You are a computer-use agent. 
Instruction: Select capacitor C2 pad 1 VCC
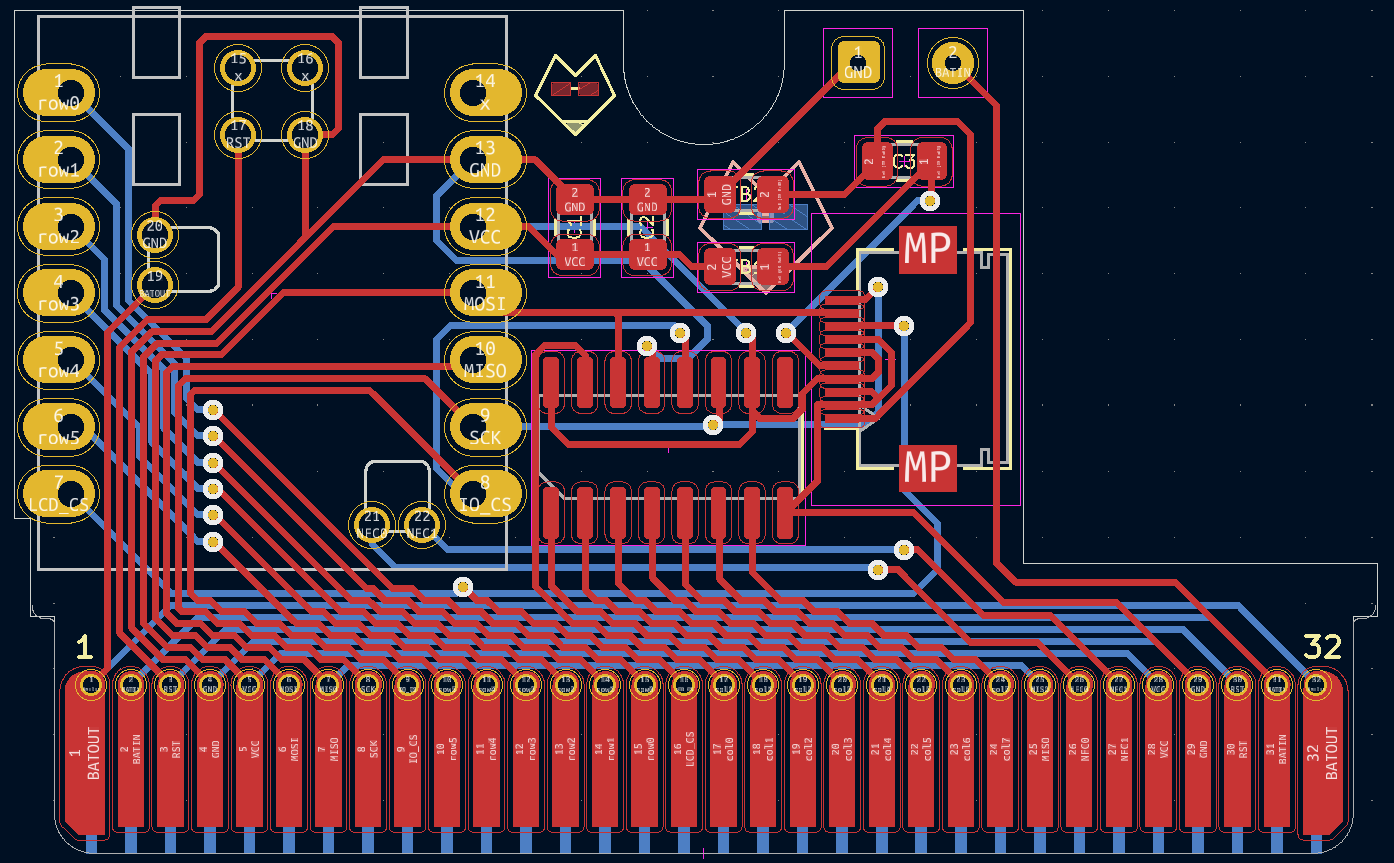tap(648, 254)
